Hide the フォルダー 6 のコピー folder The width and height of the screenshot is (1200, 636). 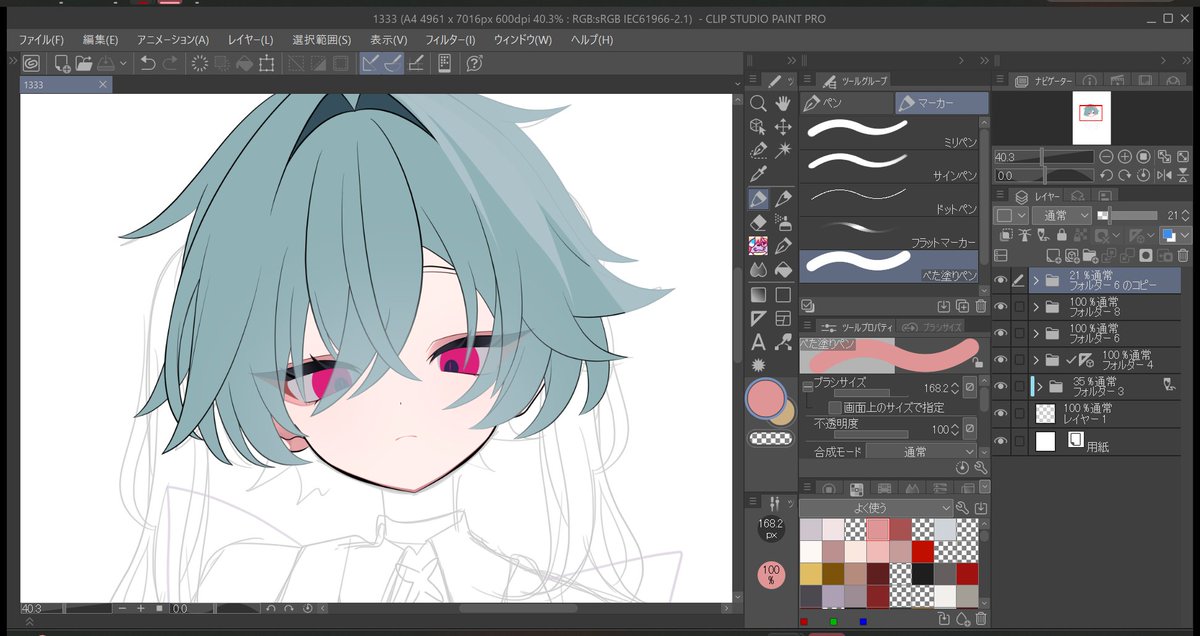[x=1001, y=281]
